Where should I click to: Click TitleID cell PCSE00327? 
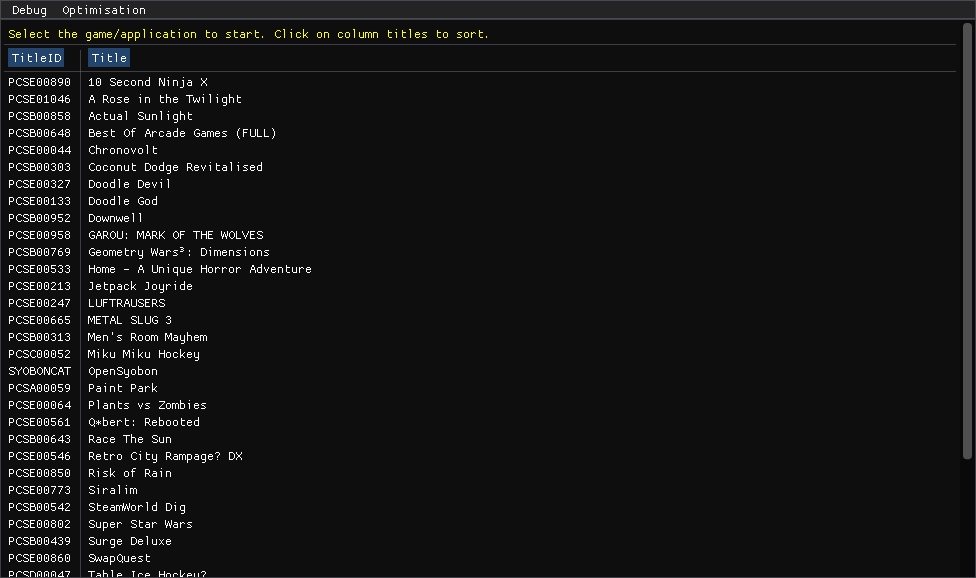(x=40, y=184)
